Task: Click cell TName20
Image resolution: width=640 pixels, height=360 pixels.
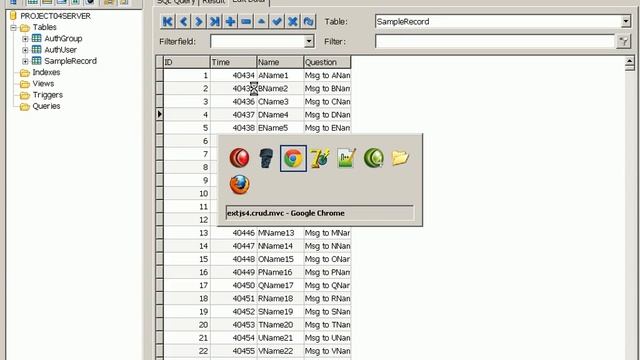Action: tap(280, 324)
